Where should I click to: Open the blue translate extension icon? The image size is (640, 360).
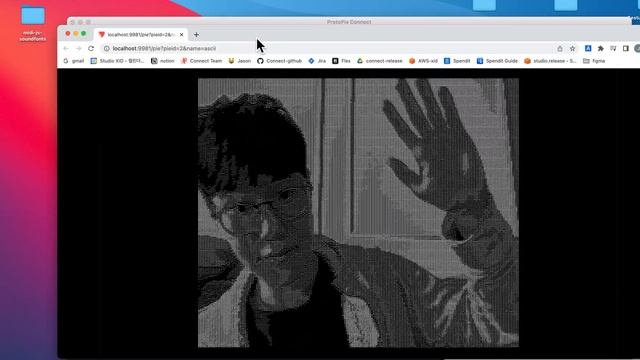(588, 49)
